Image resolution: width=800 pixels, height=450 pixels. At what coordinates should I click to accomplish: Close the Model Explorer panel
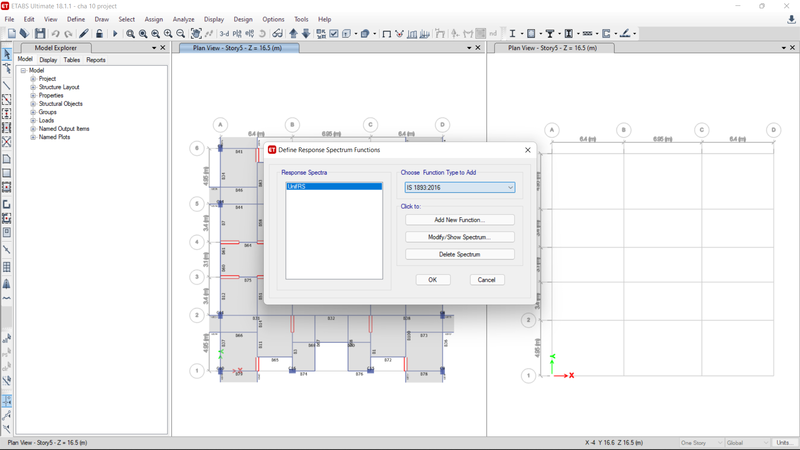163,47
